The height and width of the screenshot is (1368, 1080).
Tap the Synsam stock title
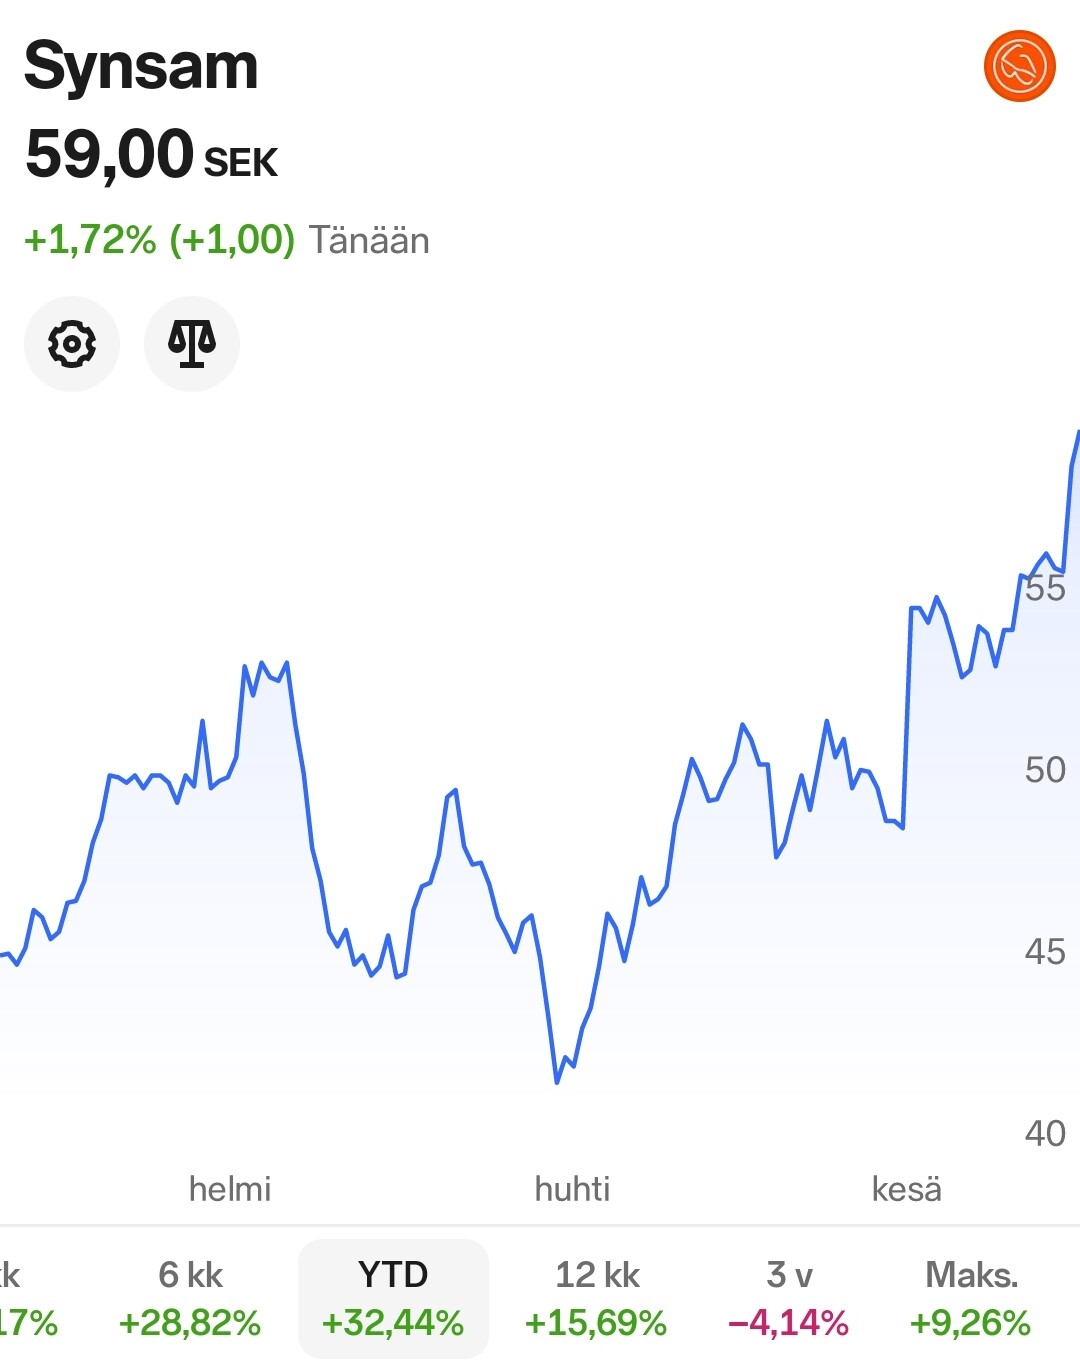pos(141,66)
